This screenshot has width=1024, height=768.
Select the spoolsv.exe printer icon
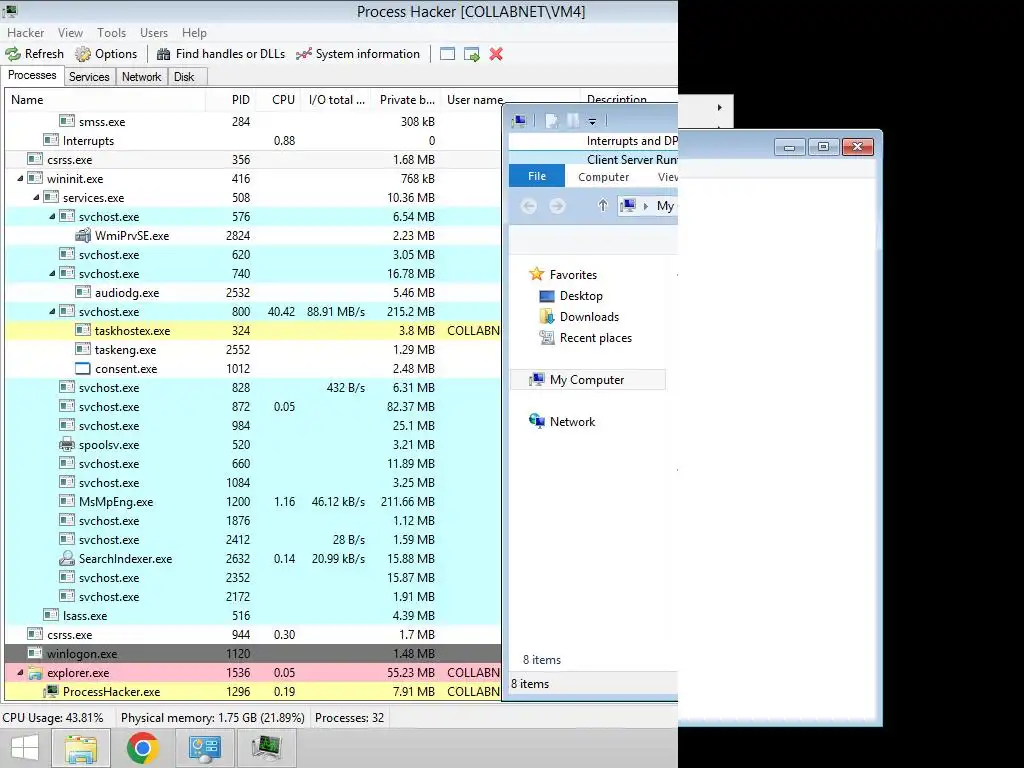click(67, 445)
